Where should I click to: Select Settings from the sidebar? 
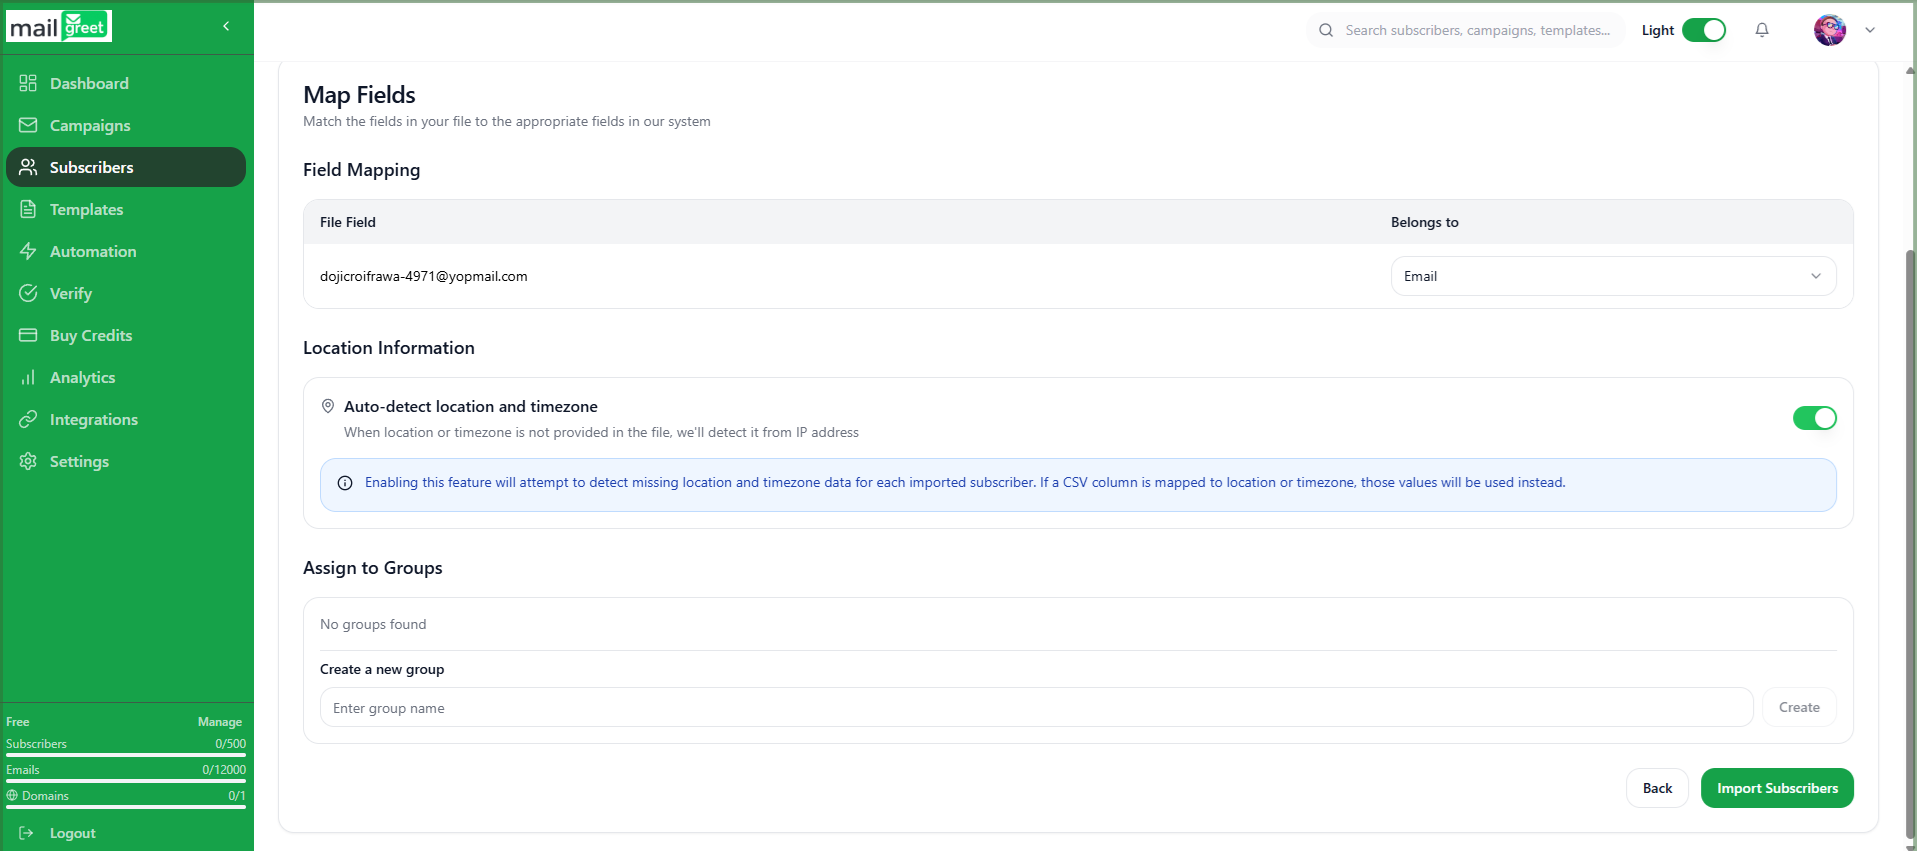coord(126,461)
